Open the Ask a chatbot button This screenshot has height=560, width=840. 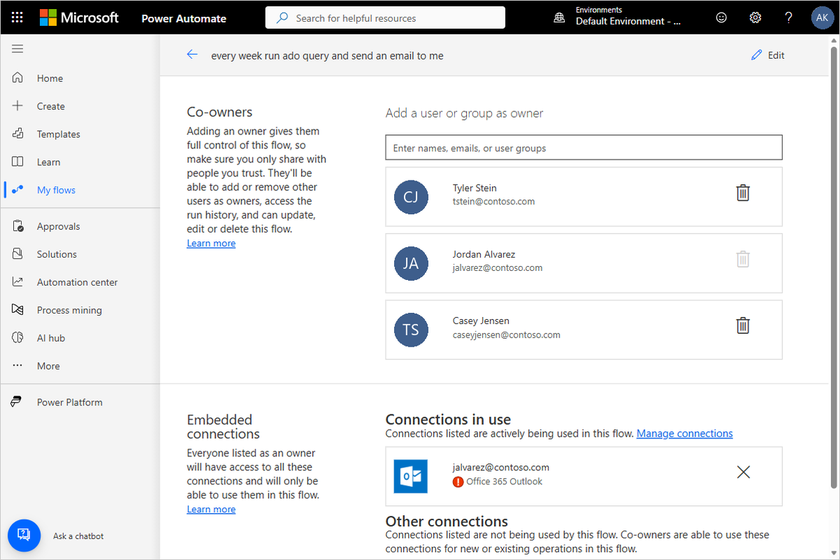point(24,535)
